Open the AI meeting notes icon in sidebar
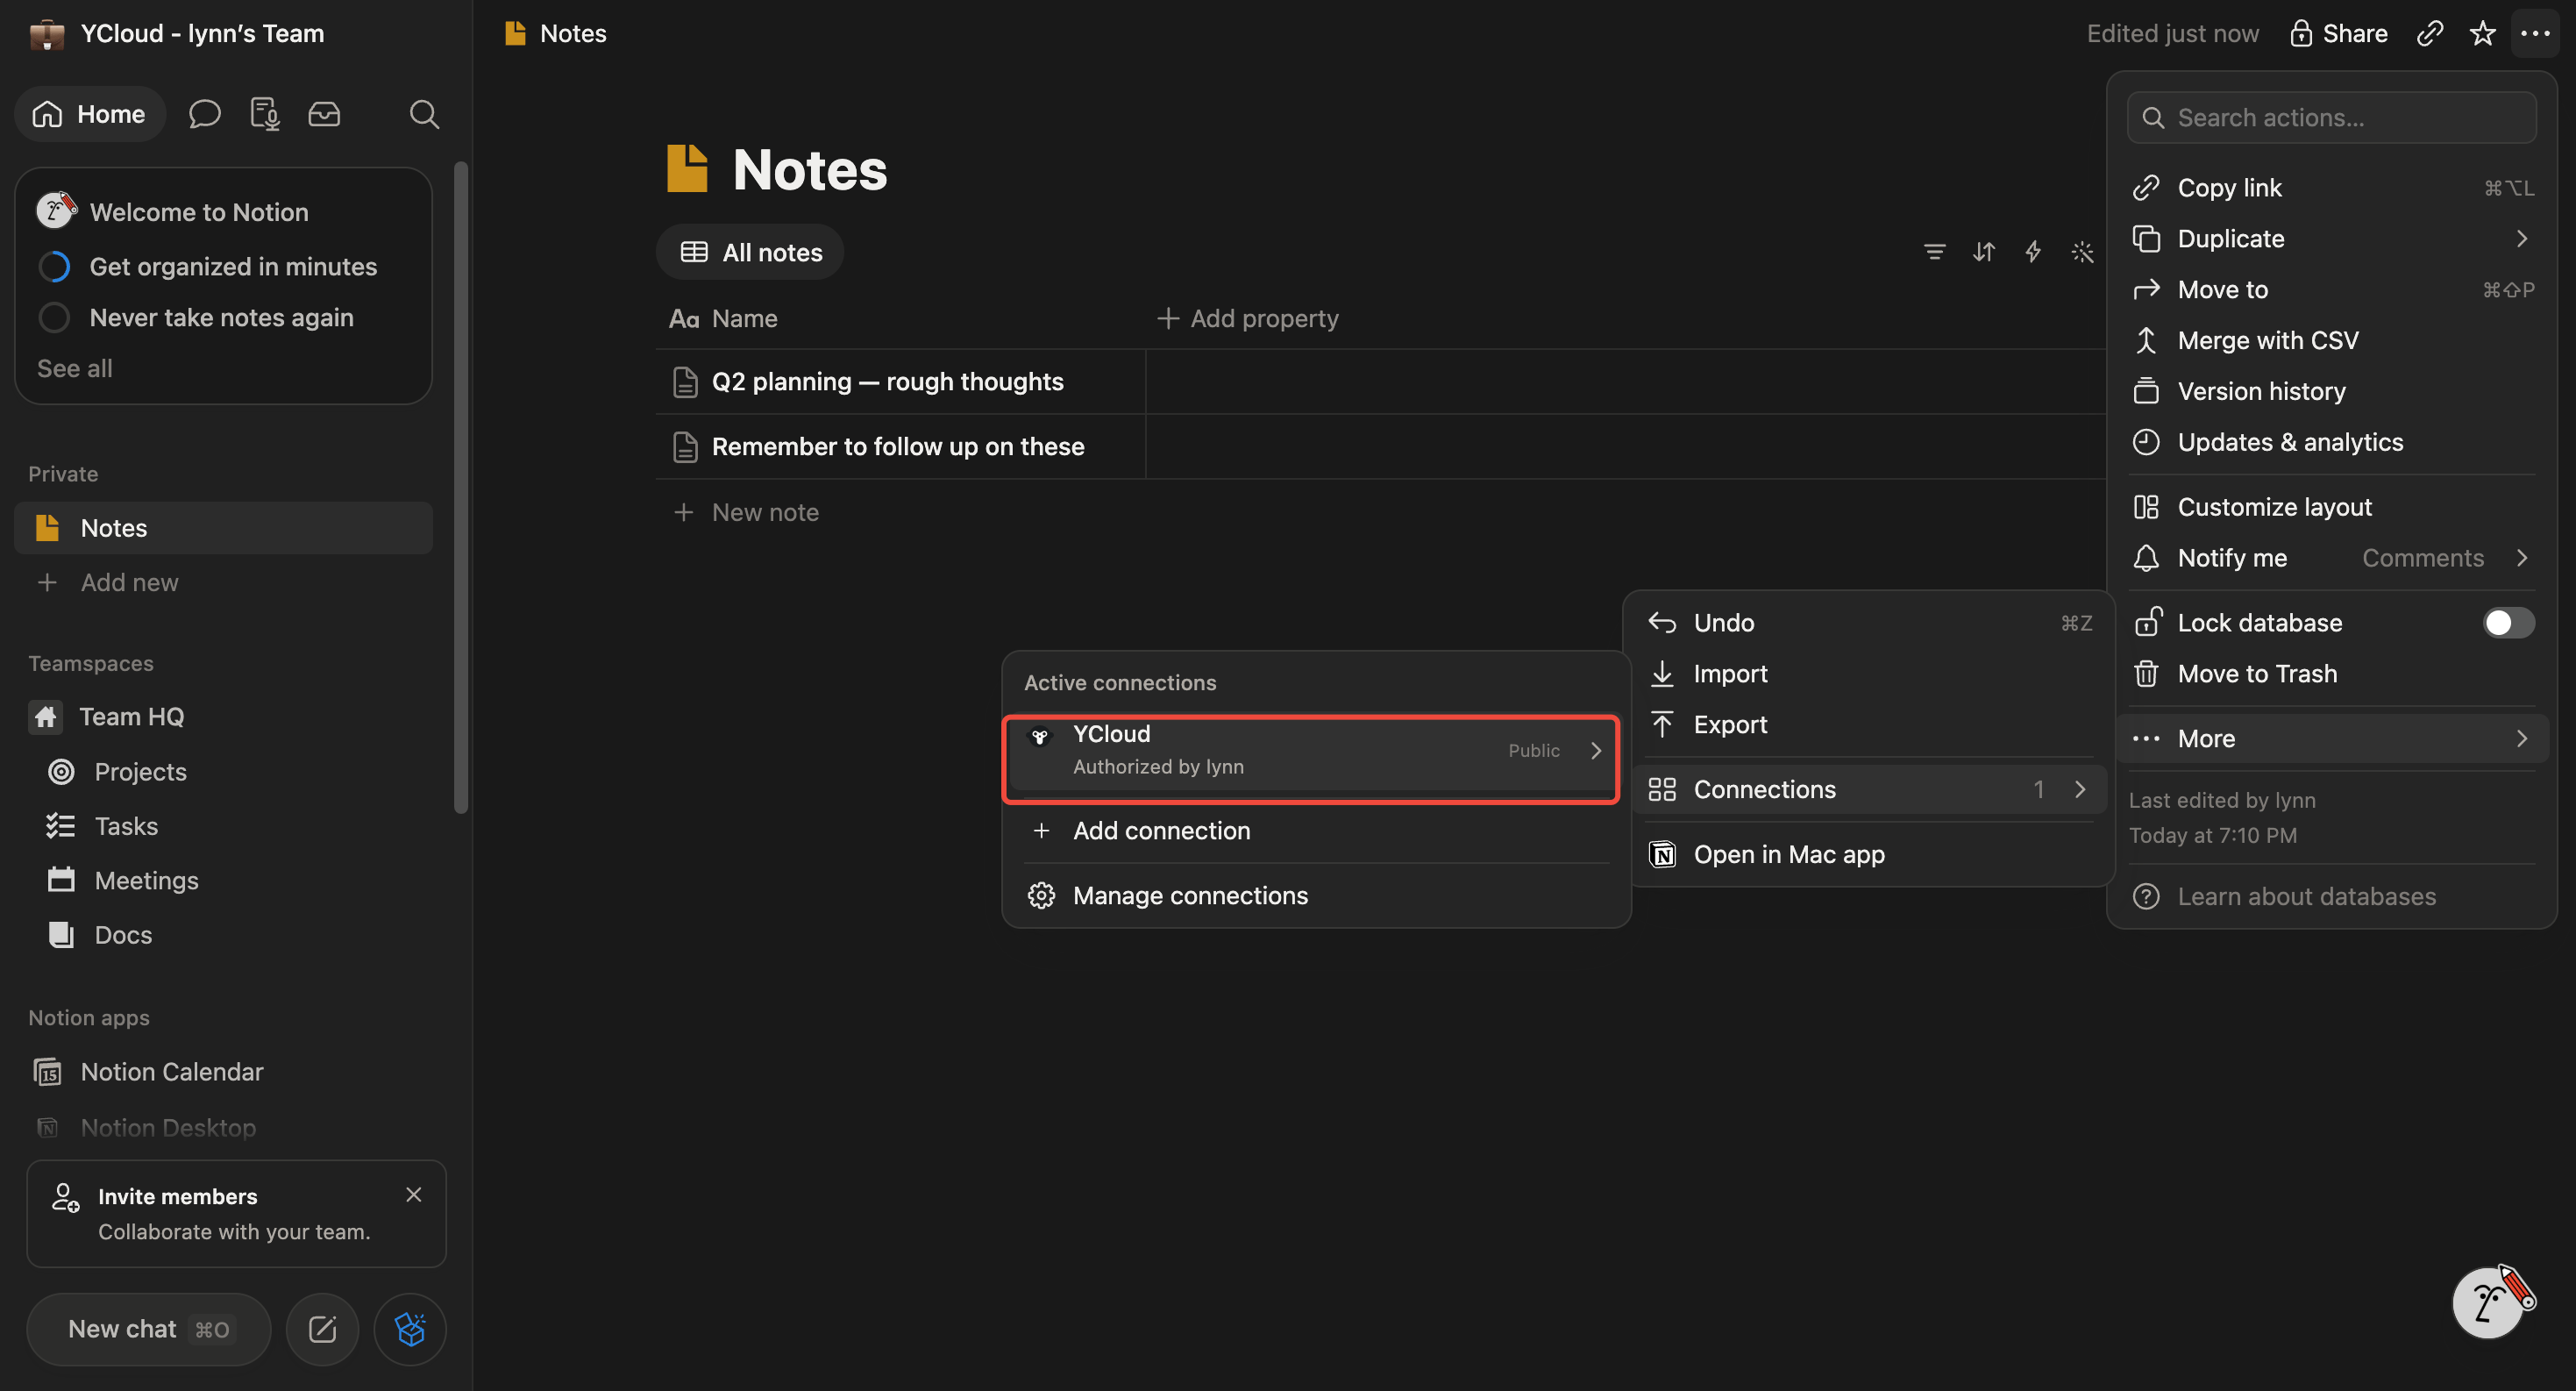This screenshot has height=1391, width=2576. [264, 114]
